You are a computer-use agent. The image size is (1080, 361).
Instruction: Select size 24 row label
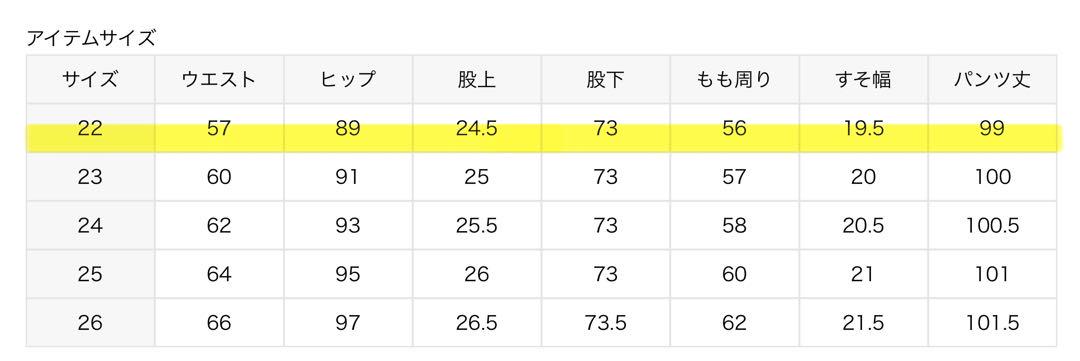pos(90,225)
